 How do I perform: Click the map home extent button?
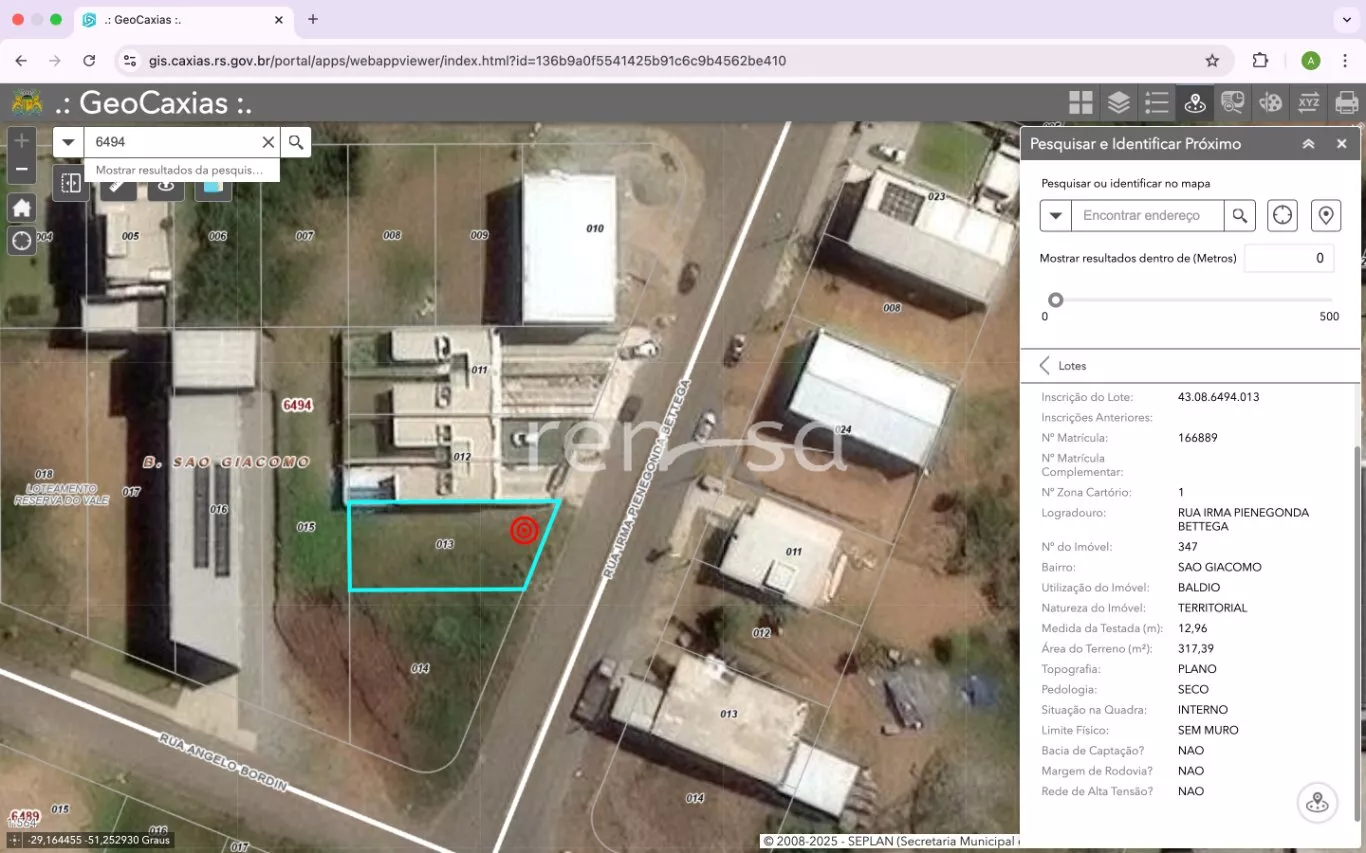point(22,208)
